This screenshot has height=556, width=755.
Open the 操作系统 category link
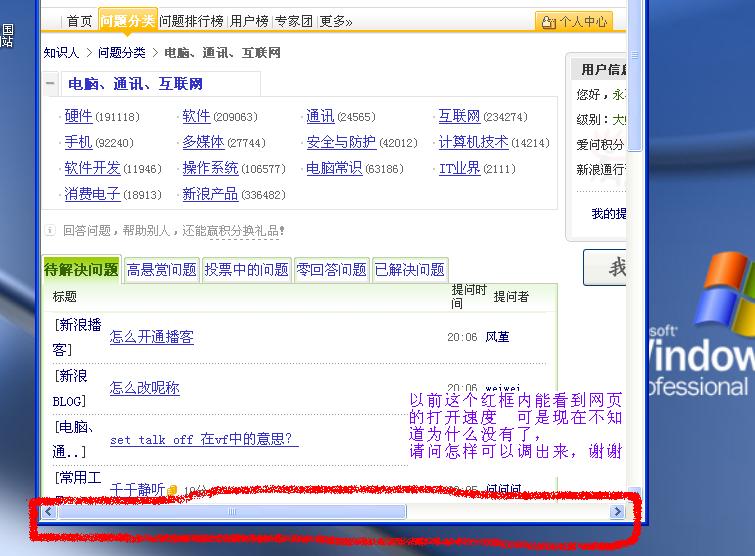coord(210,168)
